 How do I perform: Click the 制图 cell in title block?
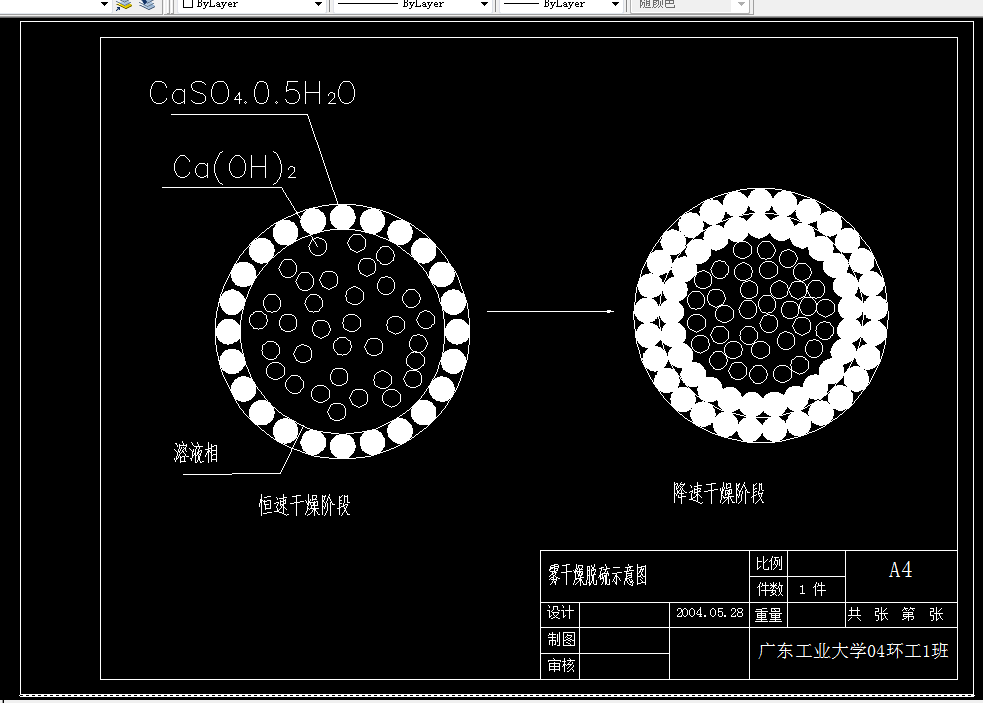tap(560, 639)
